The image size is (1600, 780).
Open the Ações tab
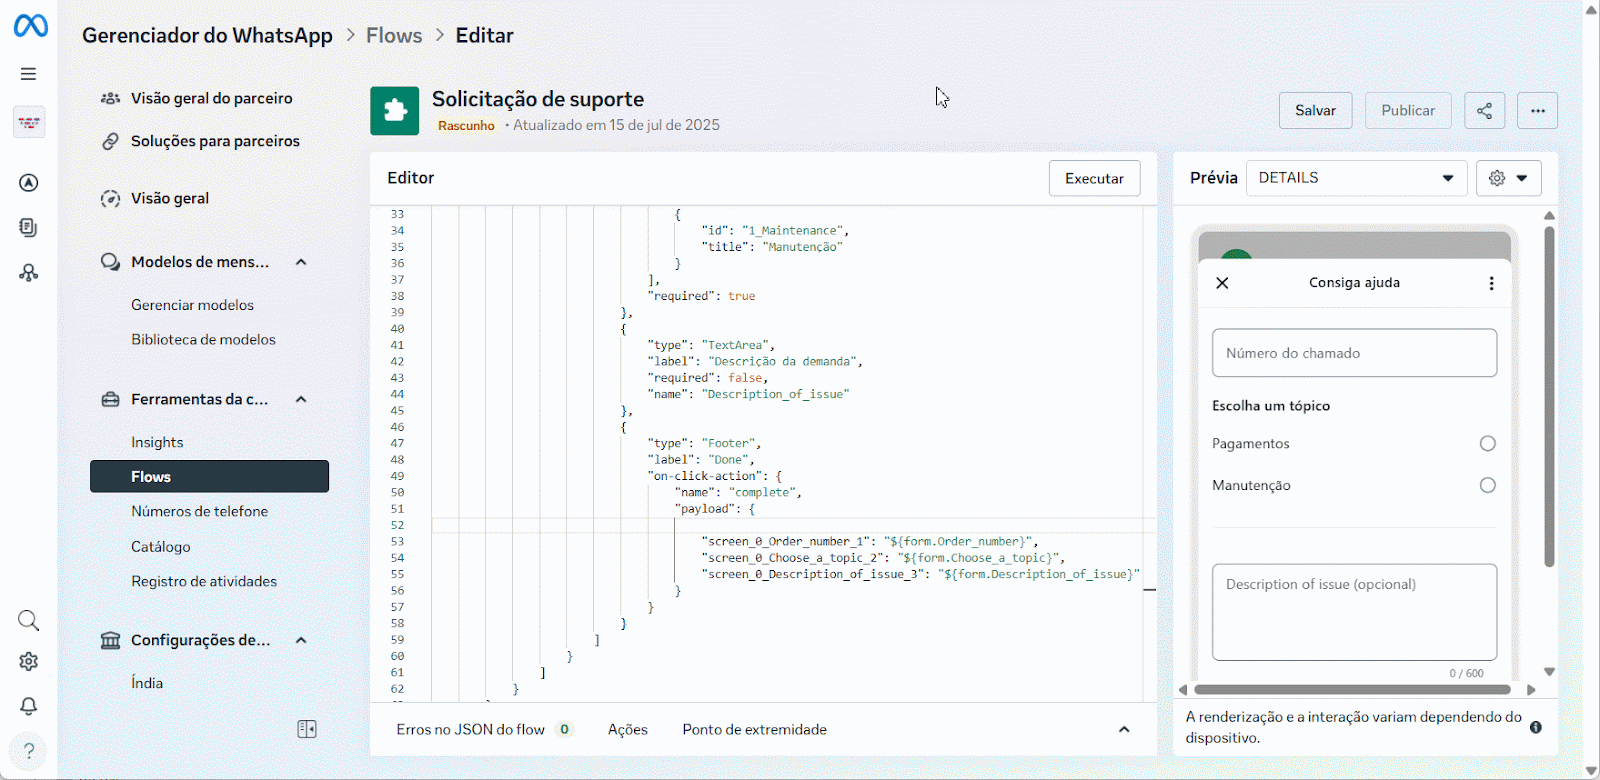click(628, 729)
